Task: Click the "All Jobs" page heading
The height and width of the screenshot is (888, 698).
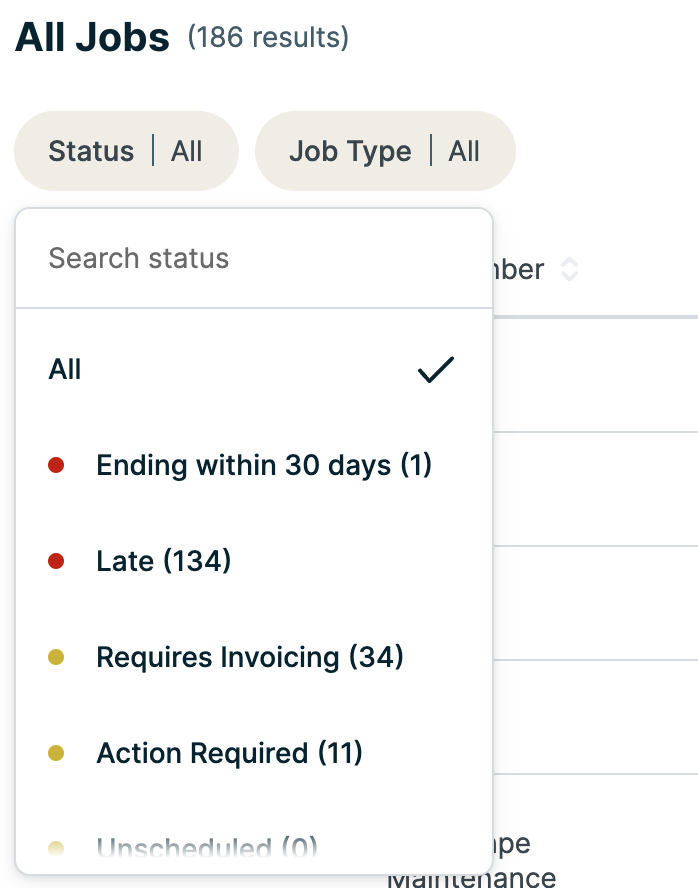Action: pos(93,38)
